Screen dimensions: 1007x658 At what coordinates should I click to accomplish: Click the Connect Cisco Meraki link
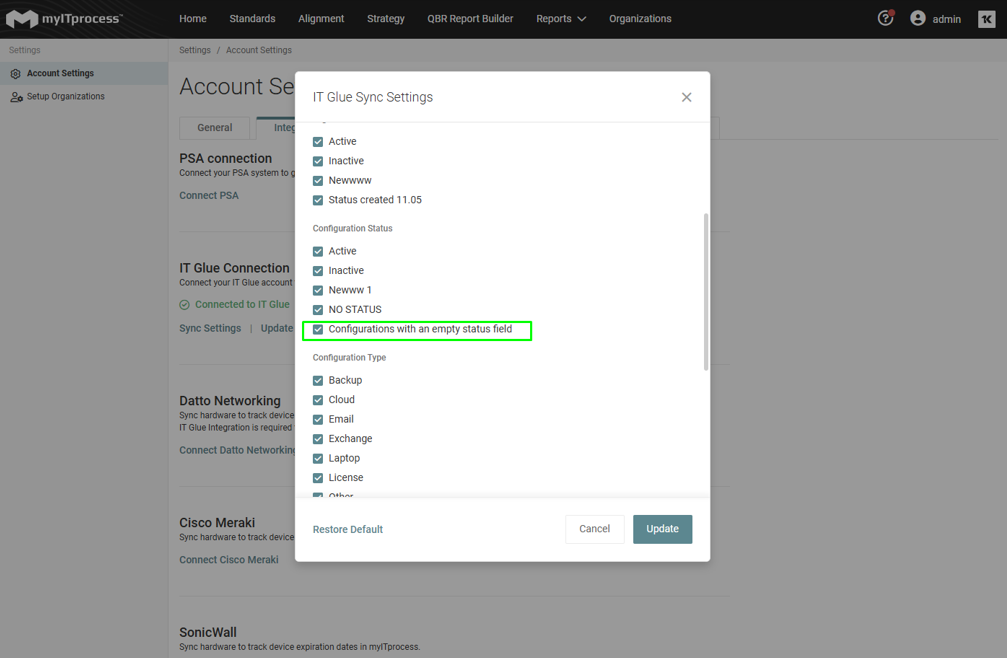coord(229,560)
